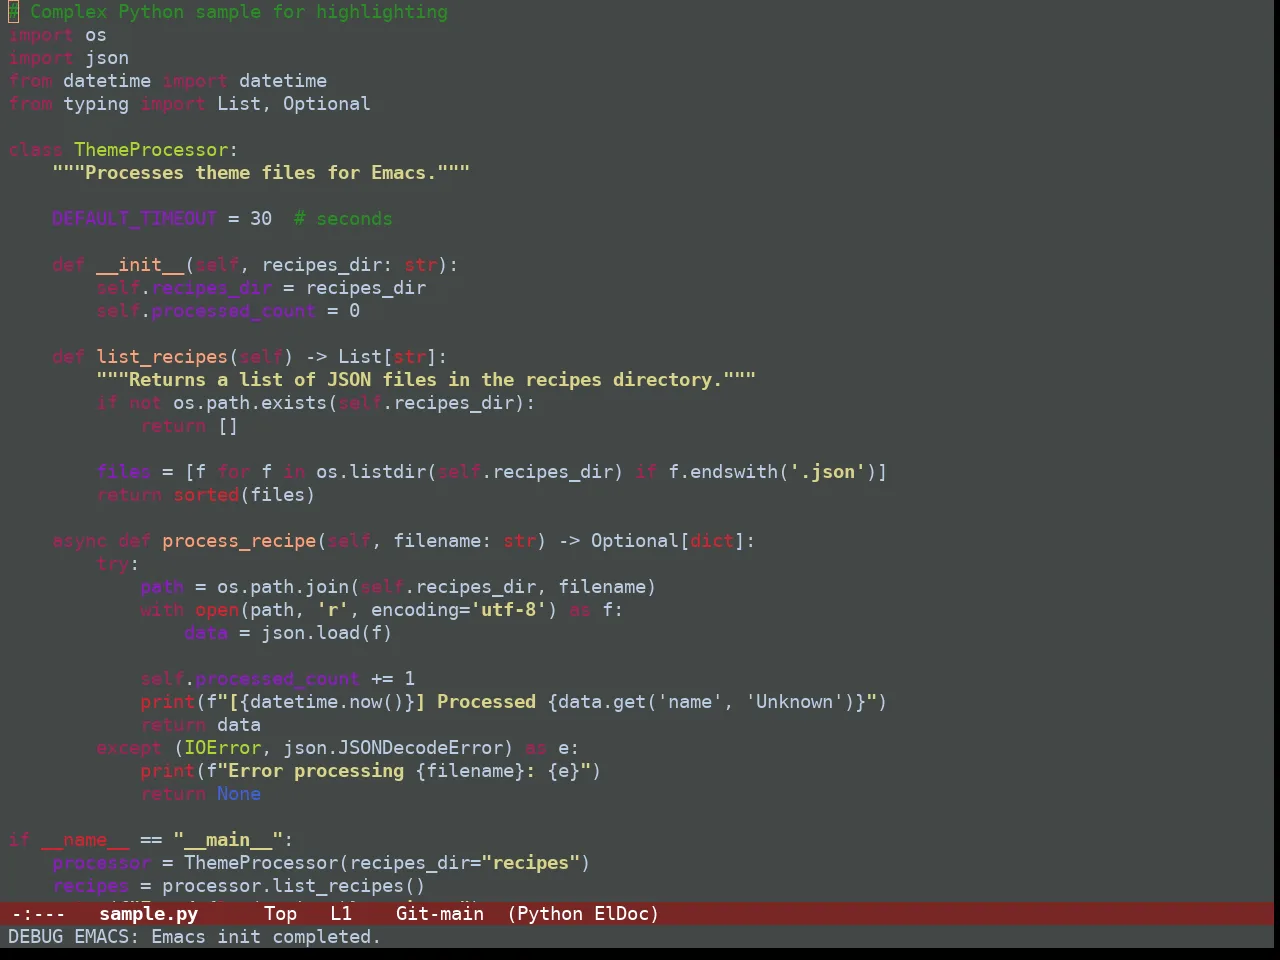Click process_recipe function name
This screenshot has height=960, width=1280.
pos(239,541)
